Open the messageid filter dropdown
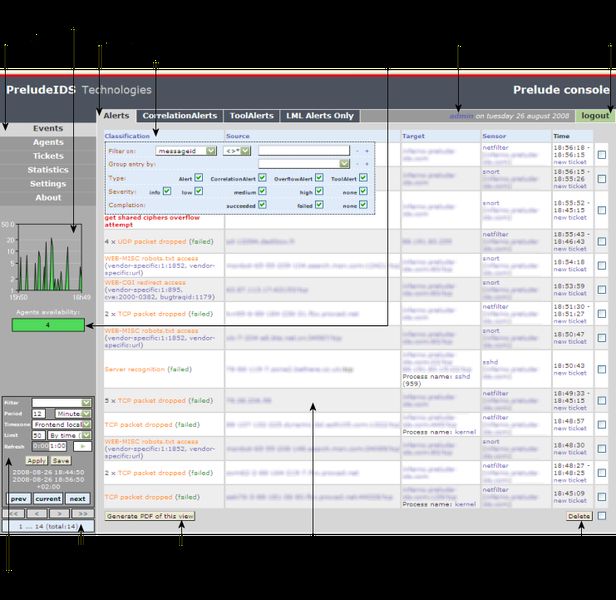This screenshot has width=616, height=600. point(186,151)
